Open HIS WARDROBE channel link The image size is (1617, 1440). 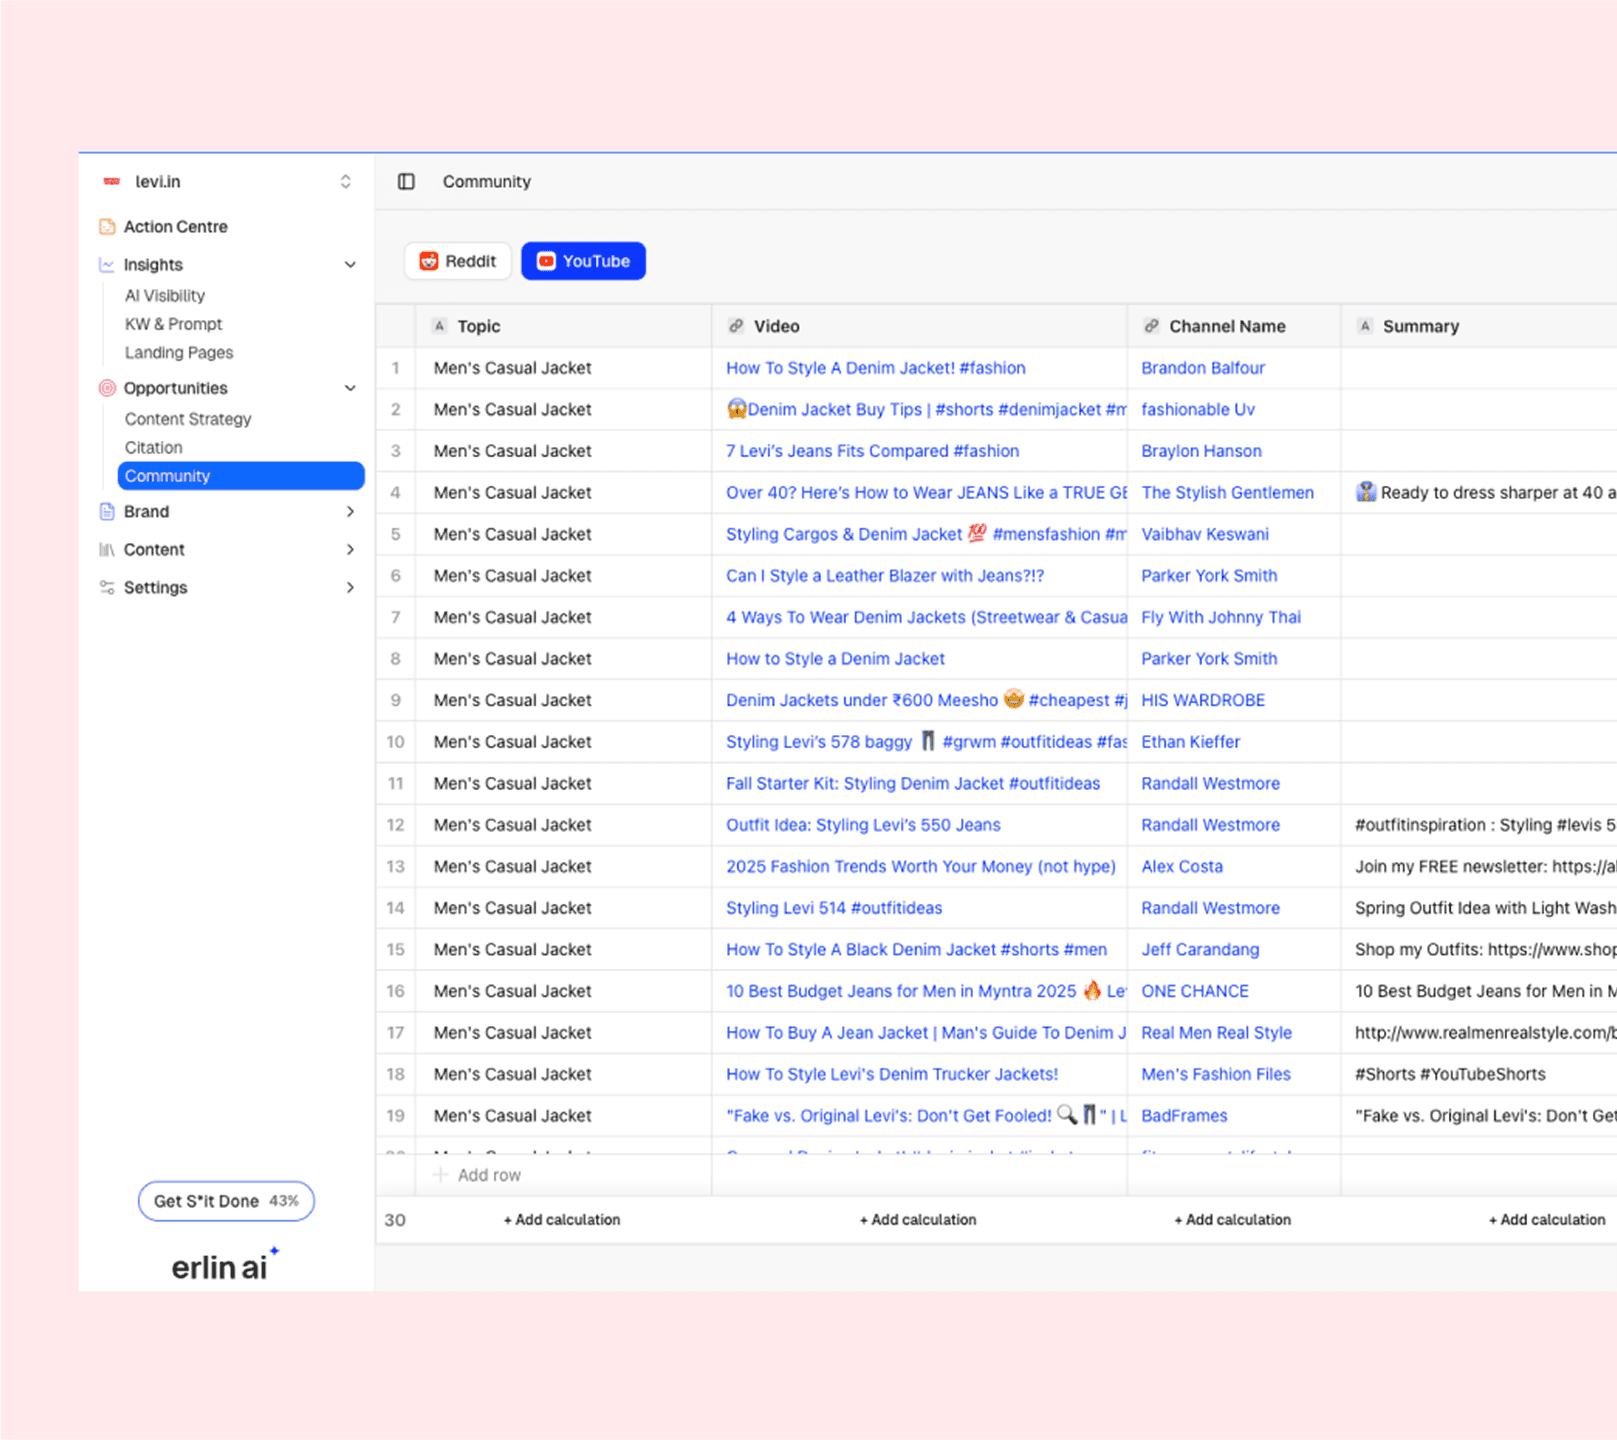coord(1203,700)
